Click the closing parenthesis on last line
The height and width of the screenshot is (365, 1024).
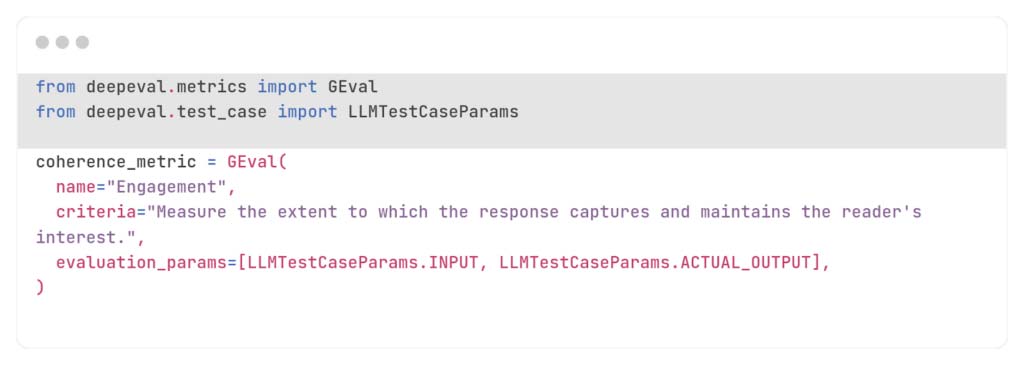[40, 288]
